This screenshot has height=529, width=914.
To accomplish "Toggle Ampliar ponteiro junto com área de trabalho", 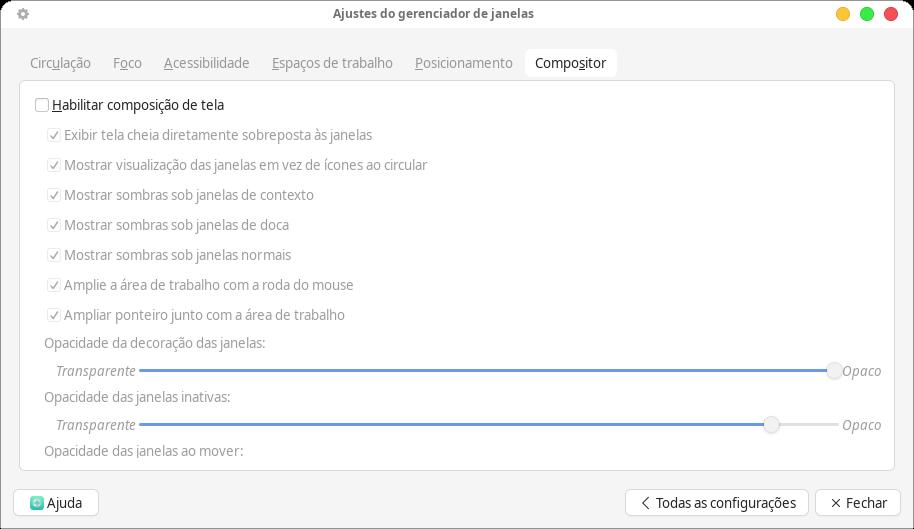I will pos(54,315).
